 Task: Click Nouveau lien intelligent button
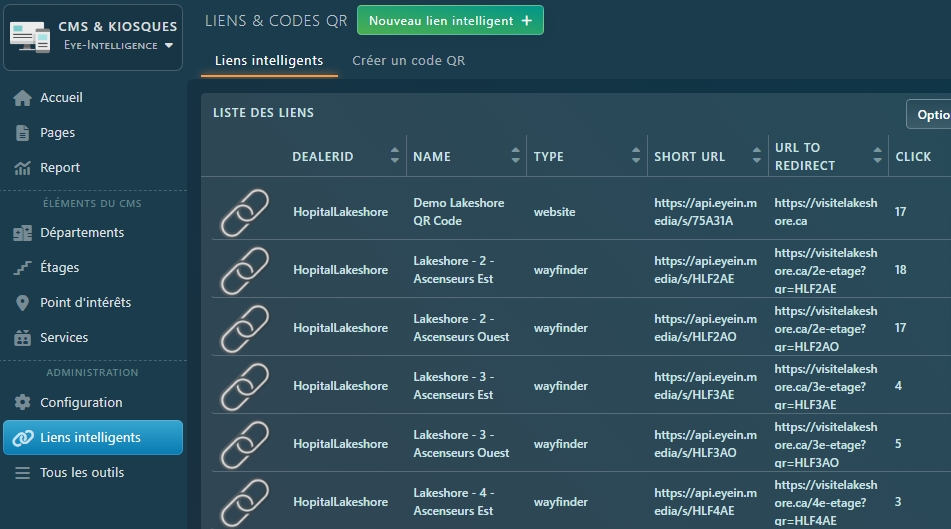coord(450,21)
